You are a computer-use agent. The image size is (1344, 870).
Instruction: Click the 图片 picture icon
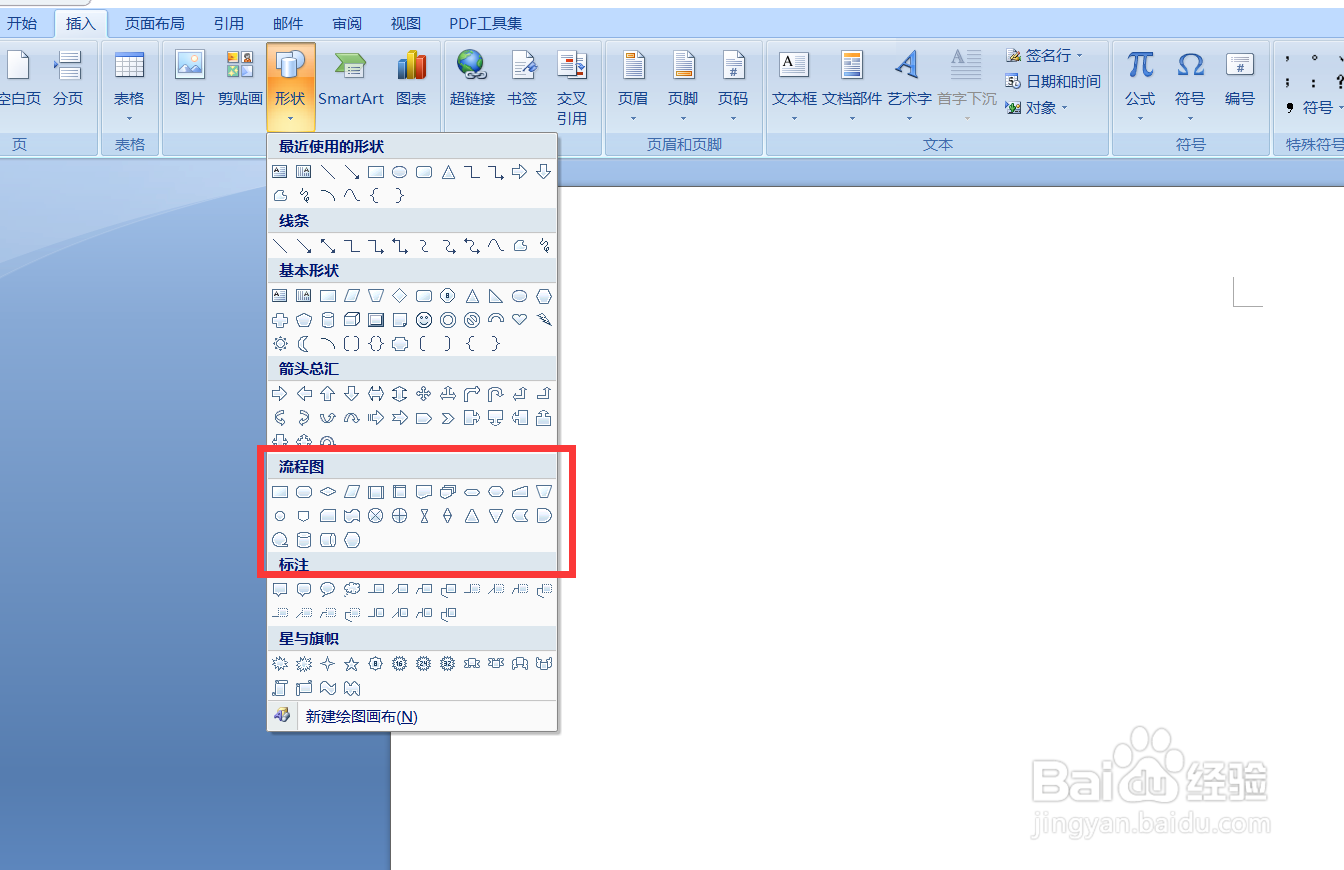click(x=189, y=80)
